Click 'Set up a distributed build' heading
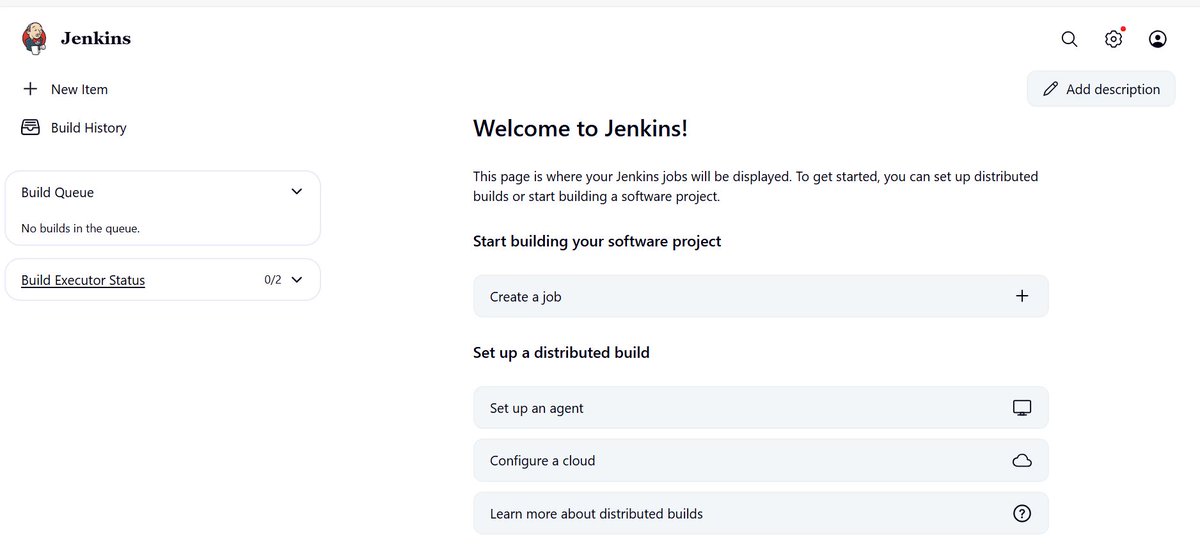The width and height of the screenshot is (1200, 555). point(561,352)
